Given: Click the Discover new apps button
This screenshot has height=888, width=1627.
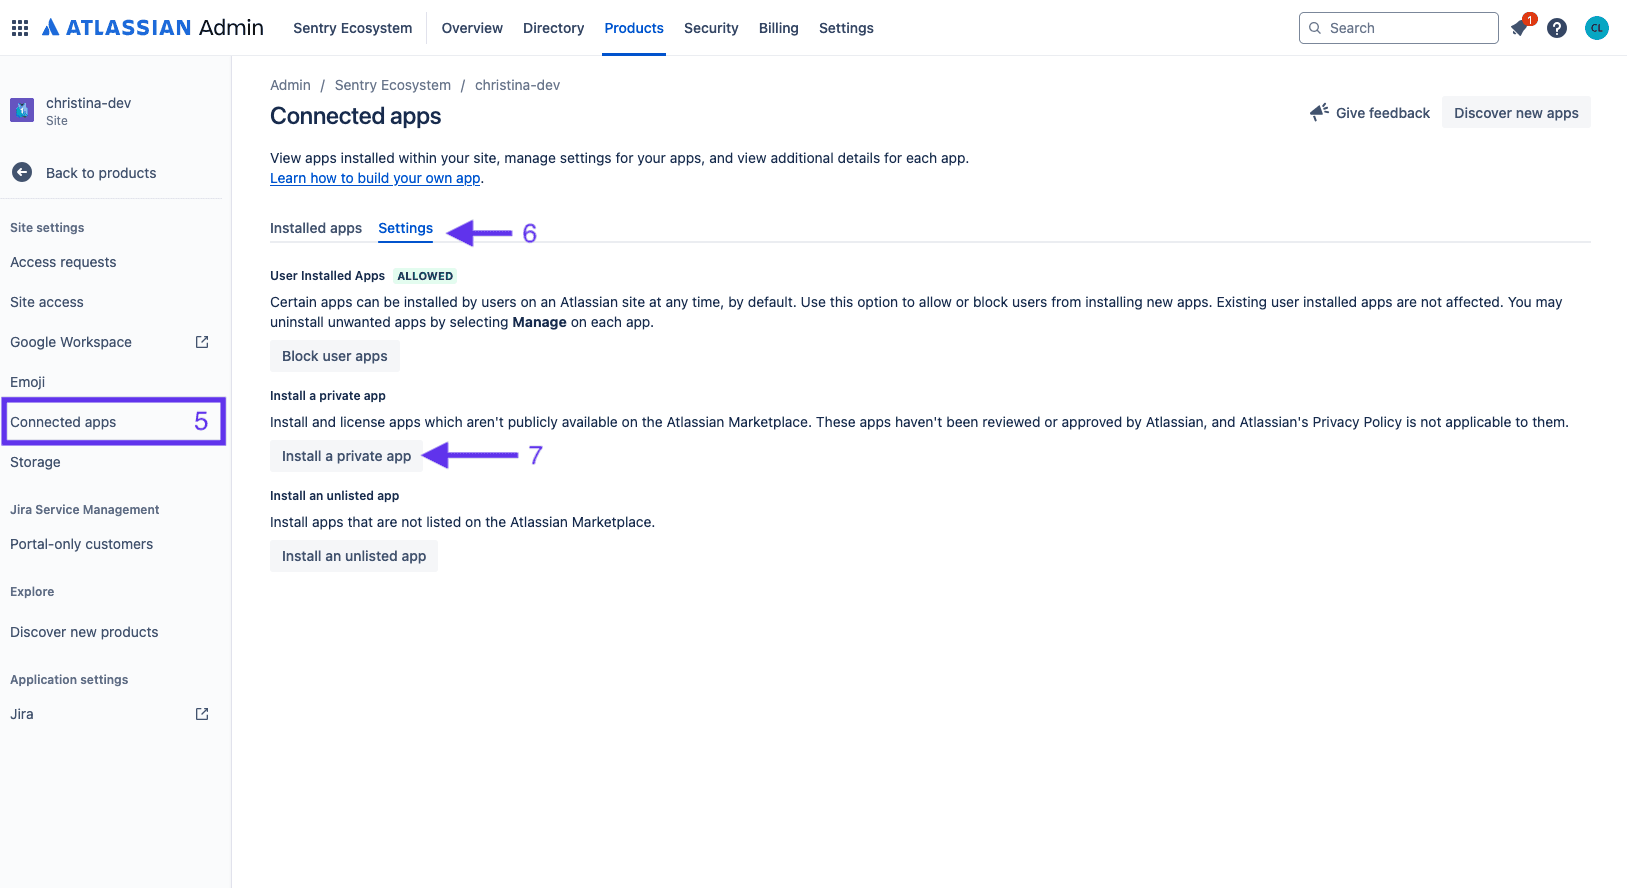Looking at the screenshot, I should click(1516, 113).
